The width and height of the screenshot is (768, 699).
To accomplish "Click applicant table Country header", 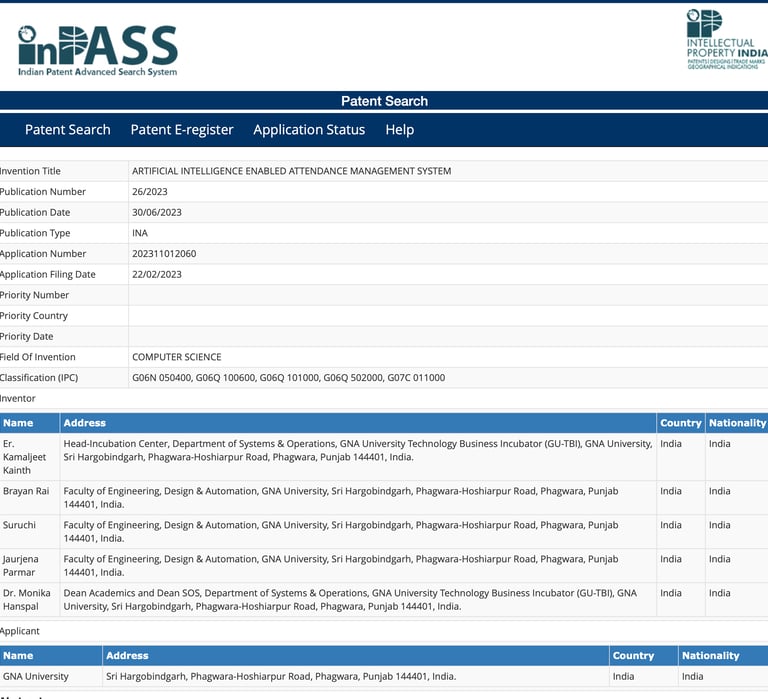I will coord(644,655).
